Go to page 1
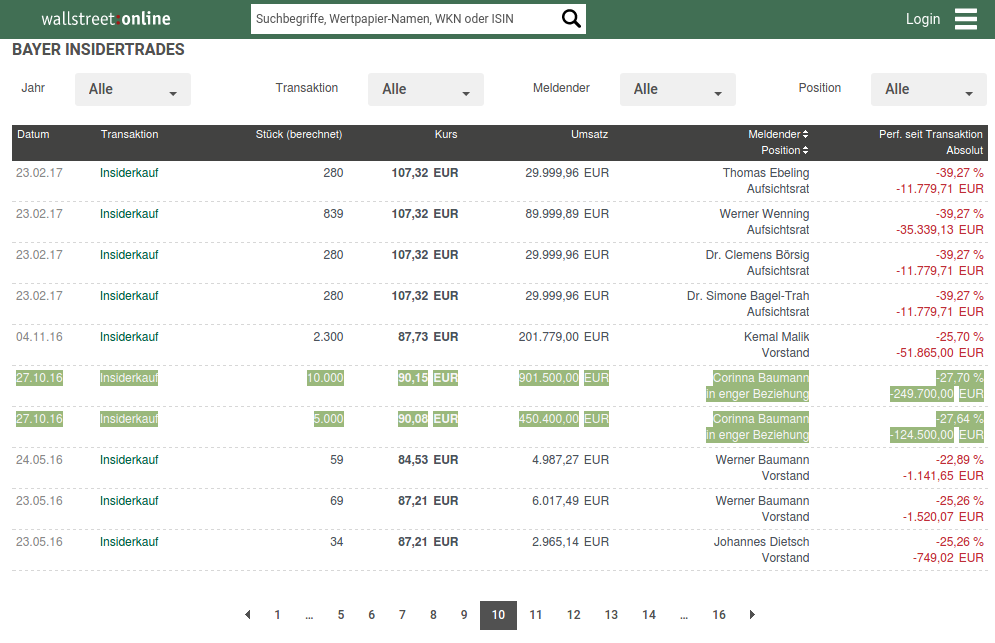This screenshot has width=995, height=643. (277, 615)
